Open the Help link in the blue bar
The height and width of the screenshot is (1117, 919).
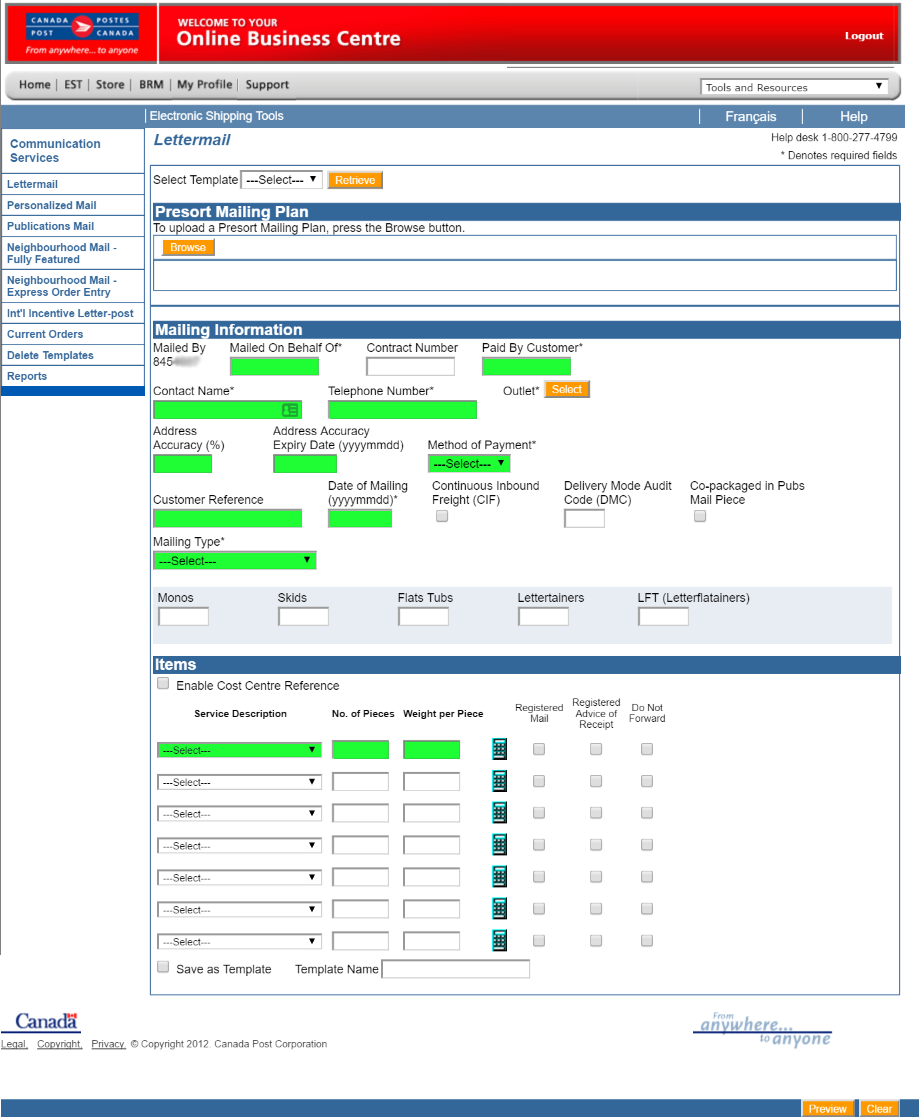(853, 116)
